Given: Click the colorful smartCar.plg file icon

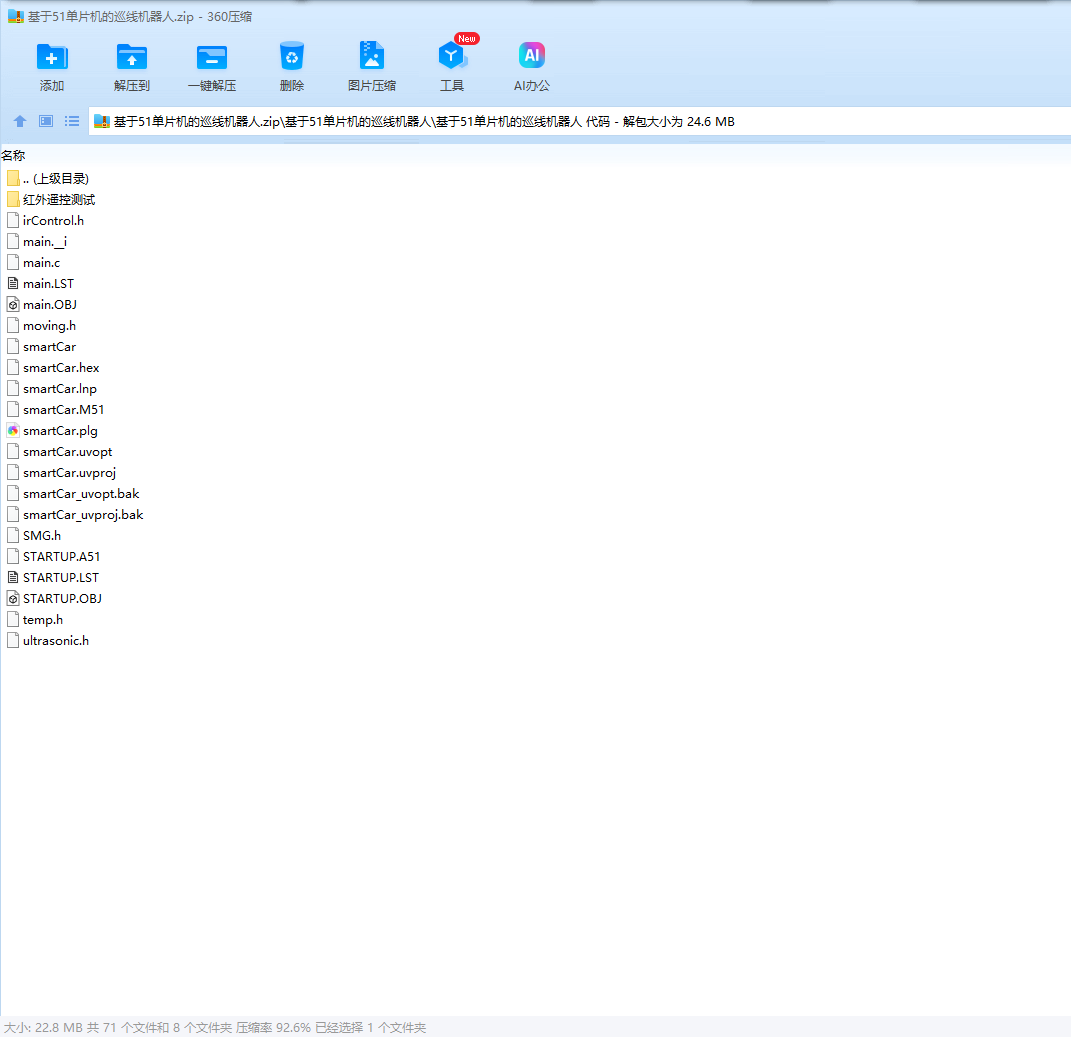Looking at the screenshot, I should (13, 430).
